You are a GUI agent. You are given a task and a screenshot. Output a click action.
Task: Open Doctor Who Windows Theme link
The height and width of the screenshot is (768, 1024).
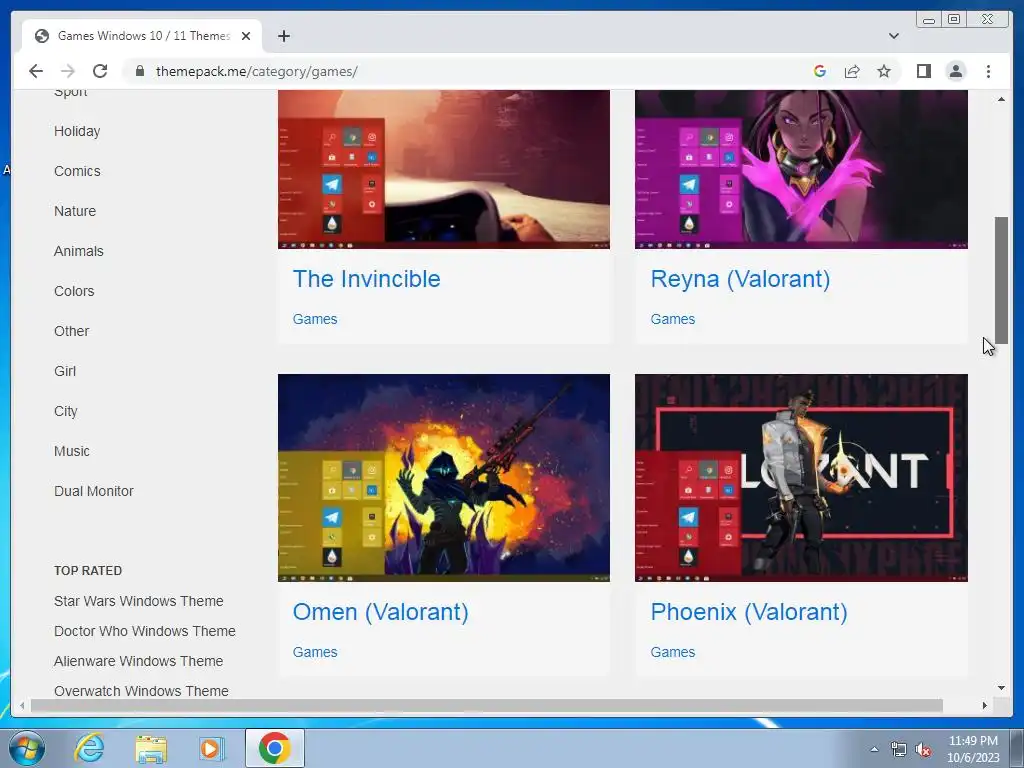coord(144,631)
